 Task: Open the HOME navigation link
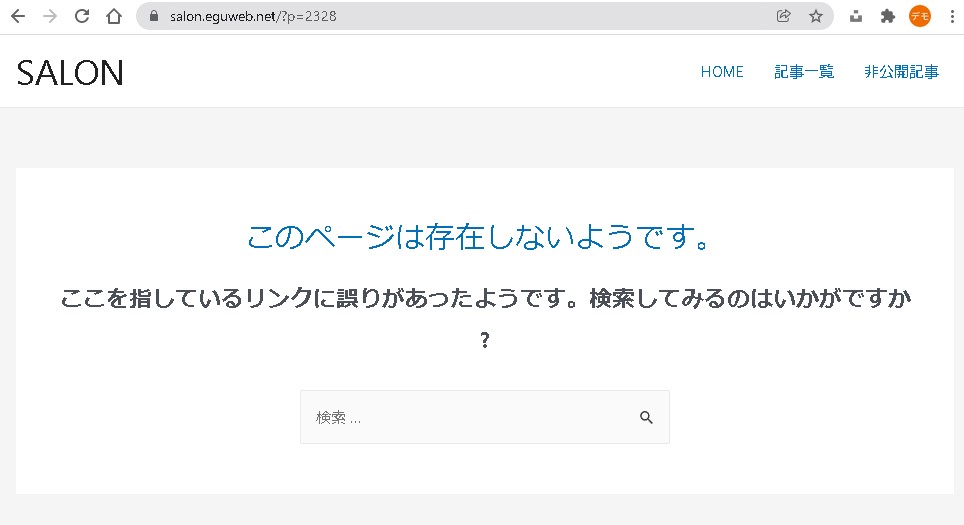[722, 72]
